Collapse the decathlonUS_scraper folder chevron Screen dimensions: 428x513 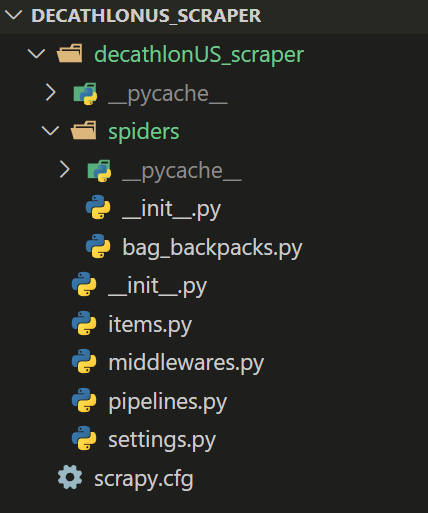[x=36, y=54]
